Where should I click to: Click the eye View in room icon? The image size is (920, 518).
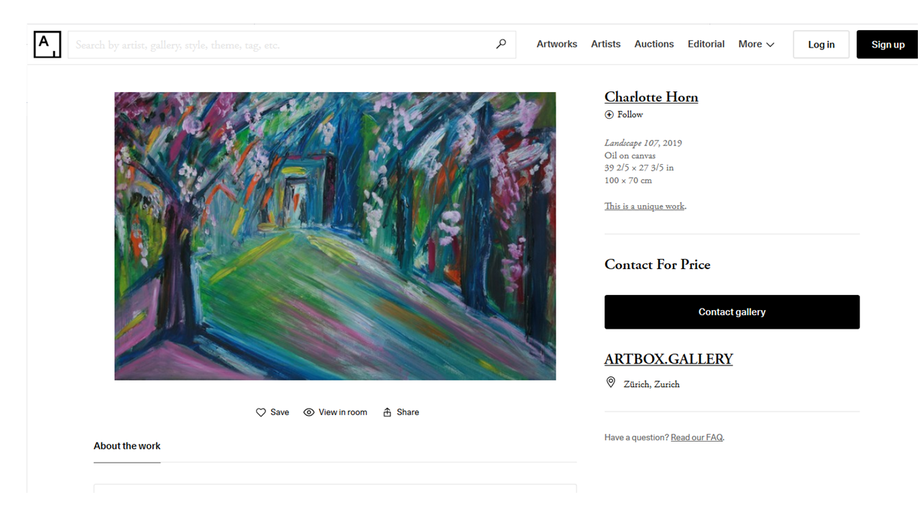tap(309, 412)
